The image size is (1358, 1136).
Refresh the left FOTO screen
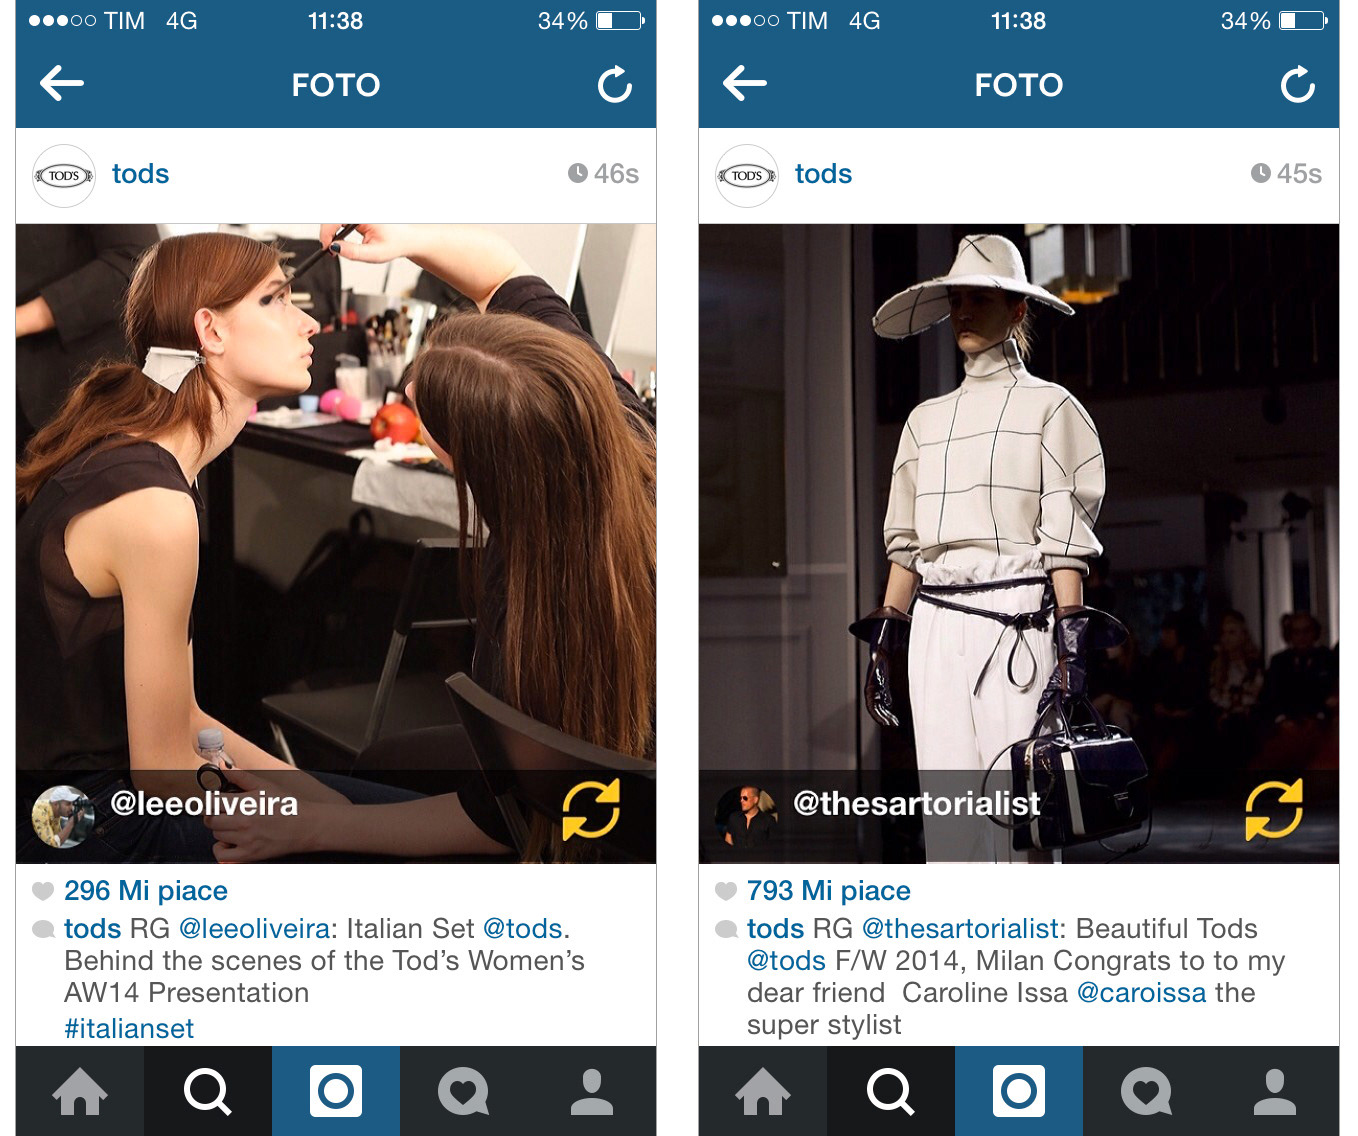(x=615, y=85)
